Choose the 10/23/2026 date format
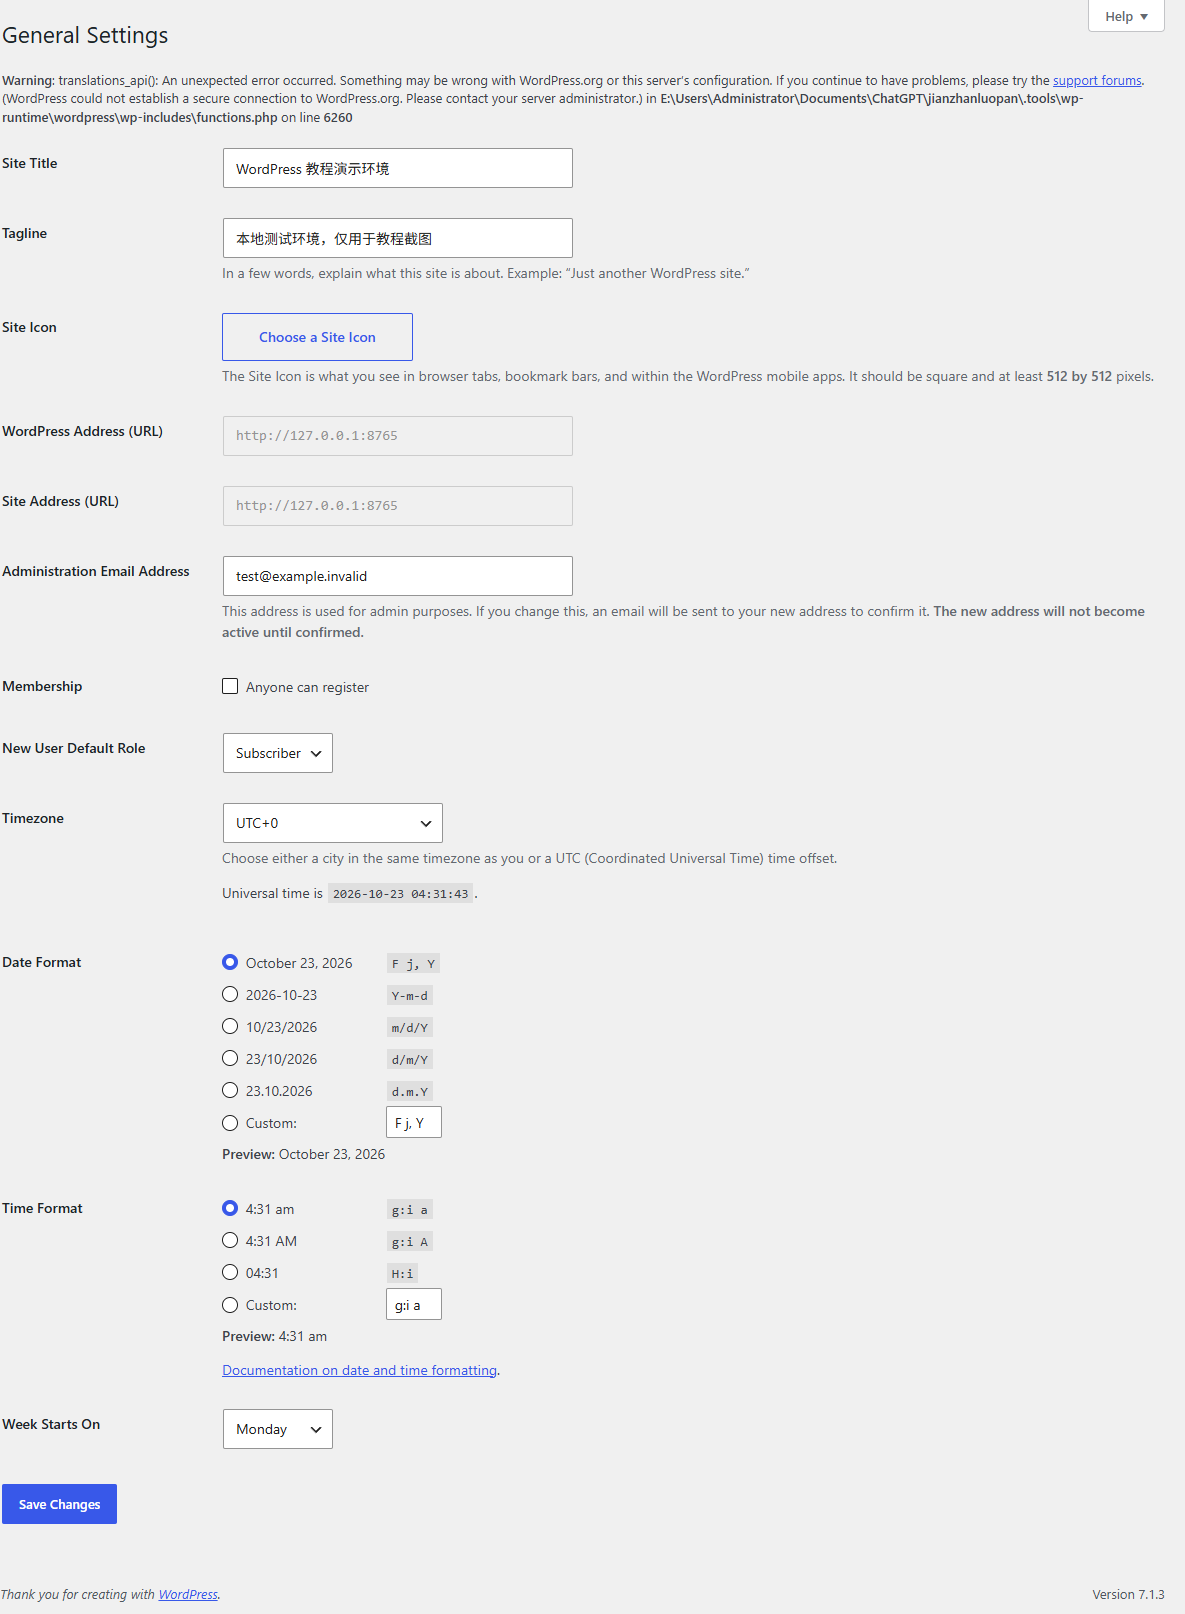Screen dimensions: 1185x1614 pos(230,1026)
